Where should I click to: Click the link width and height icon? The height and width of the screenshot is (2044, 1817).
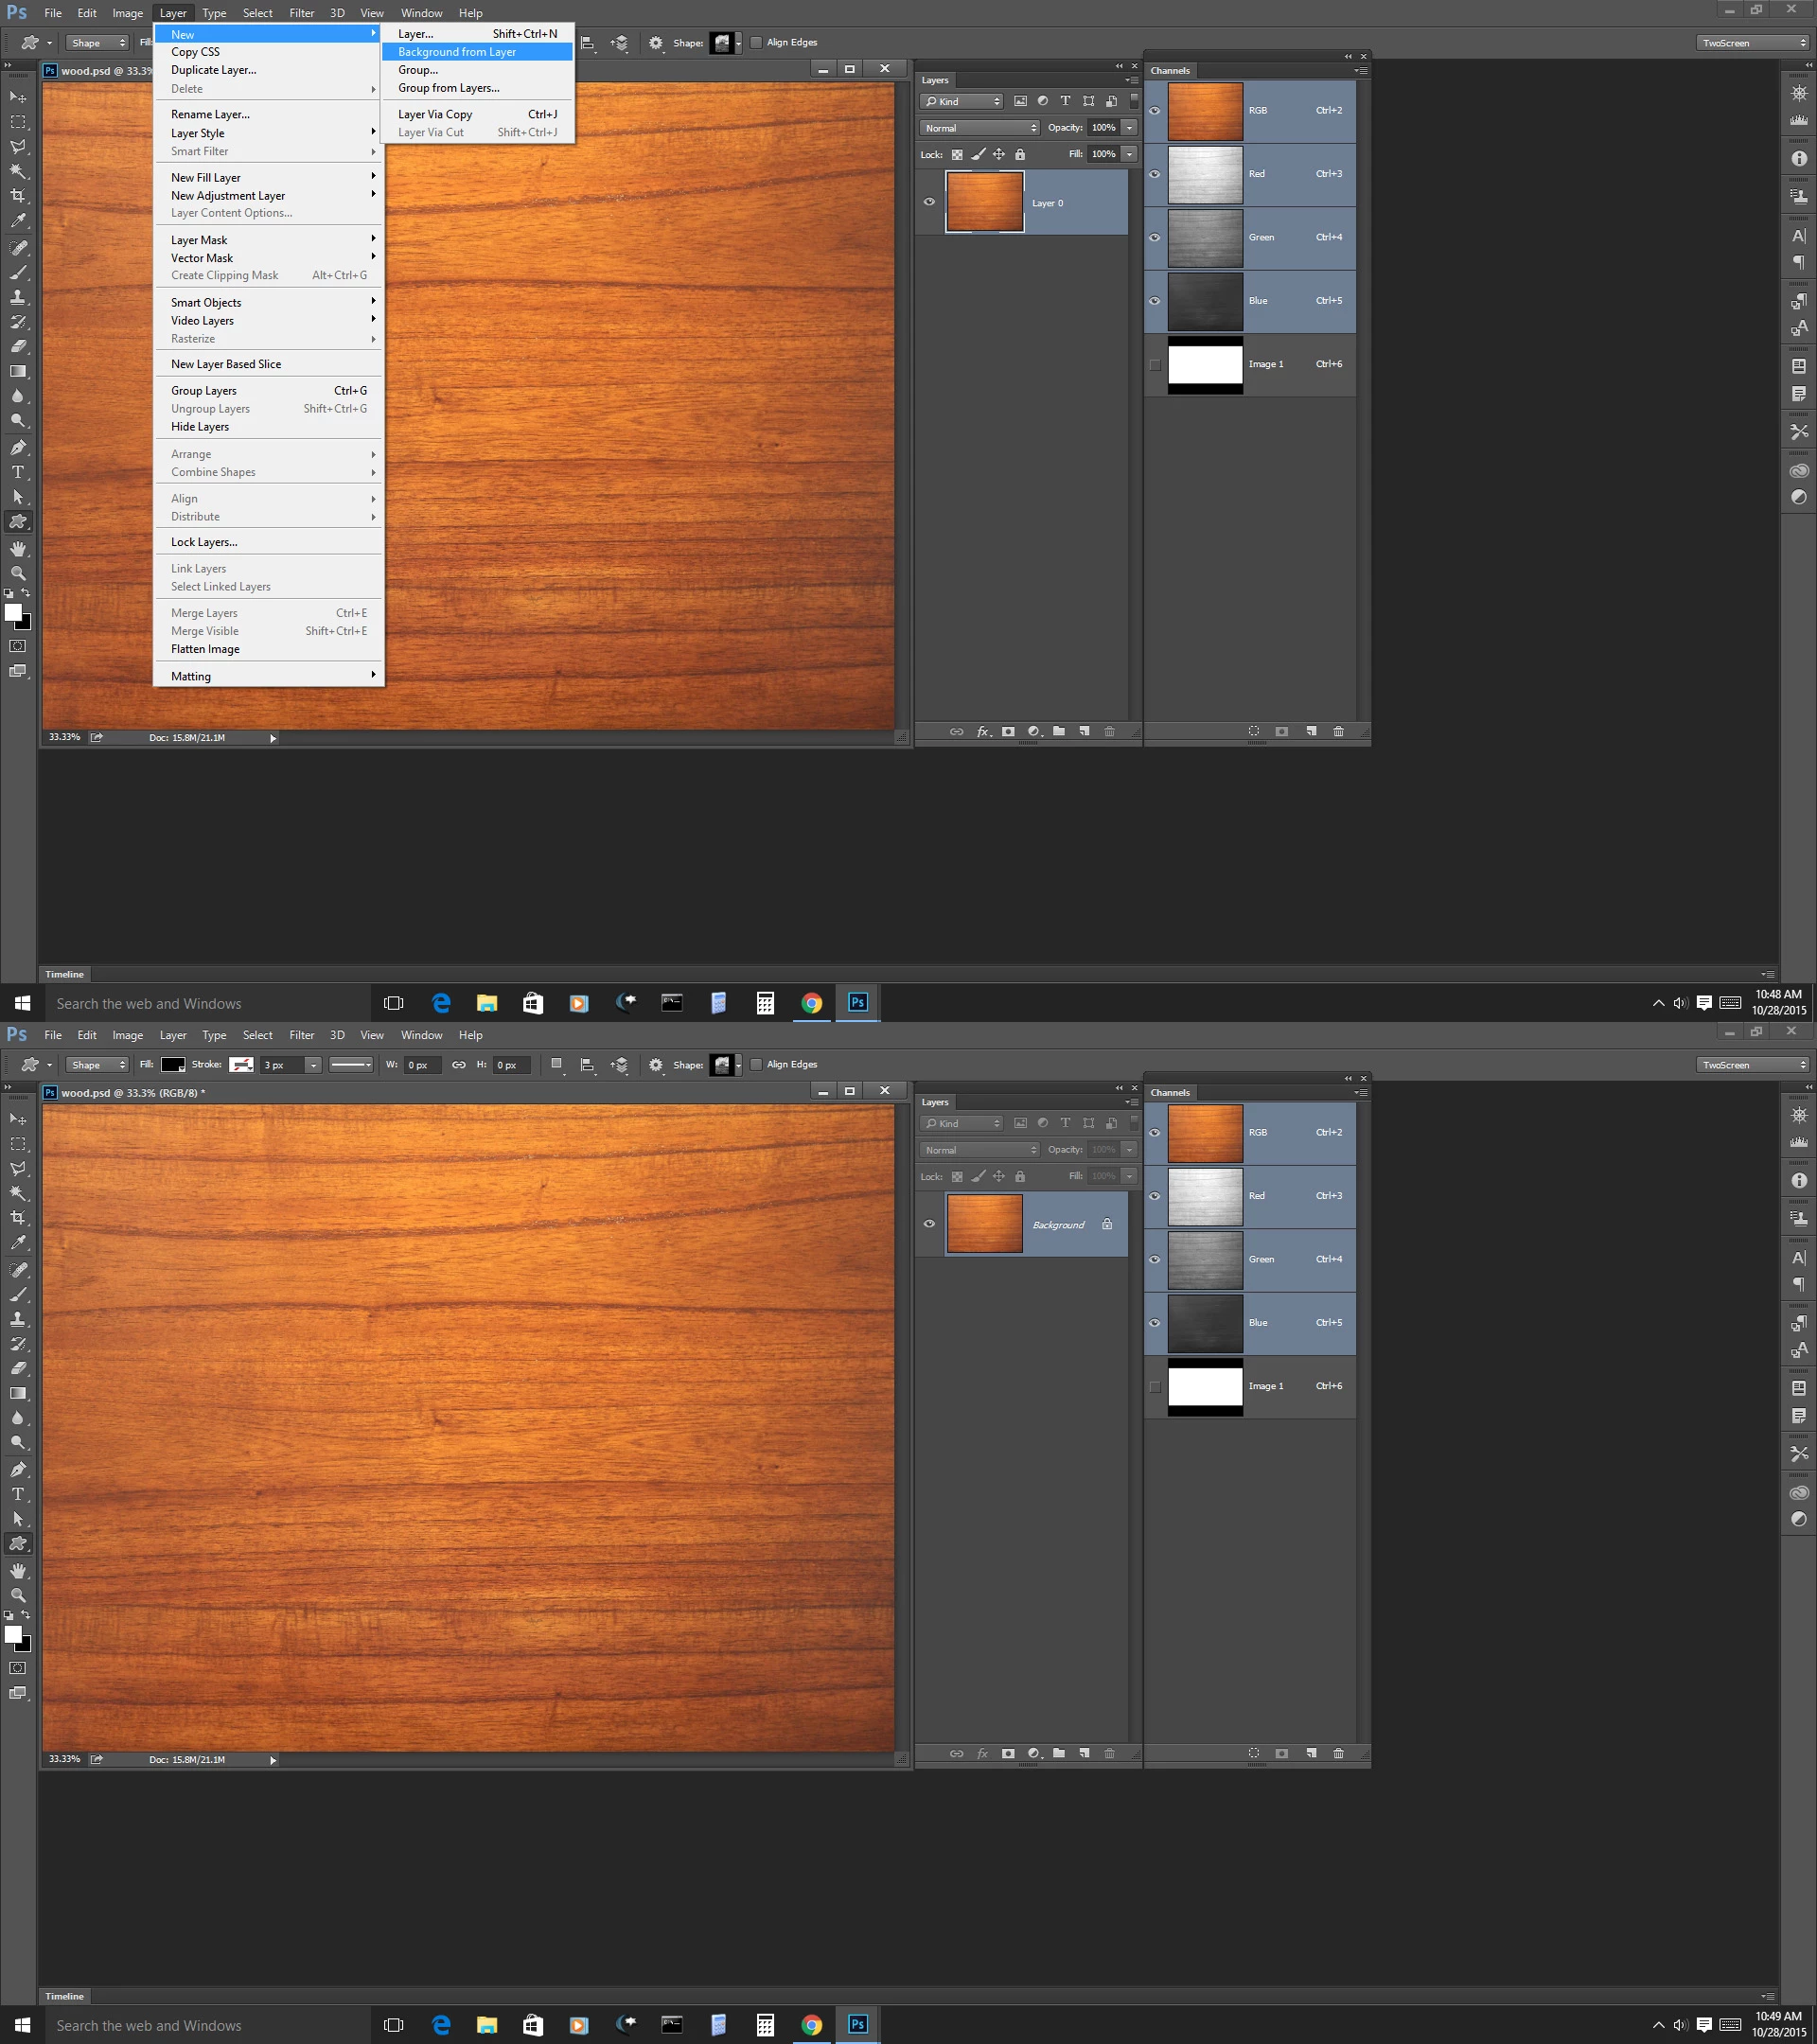[458, 1065]
